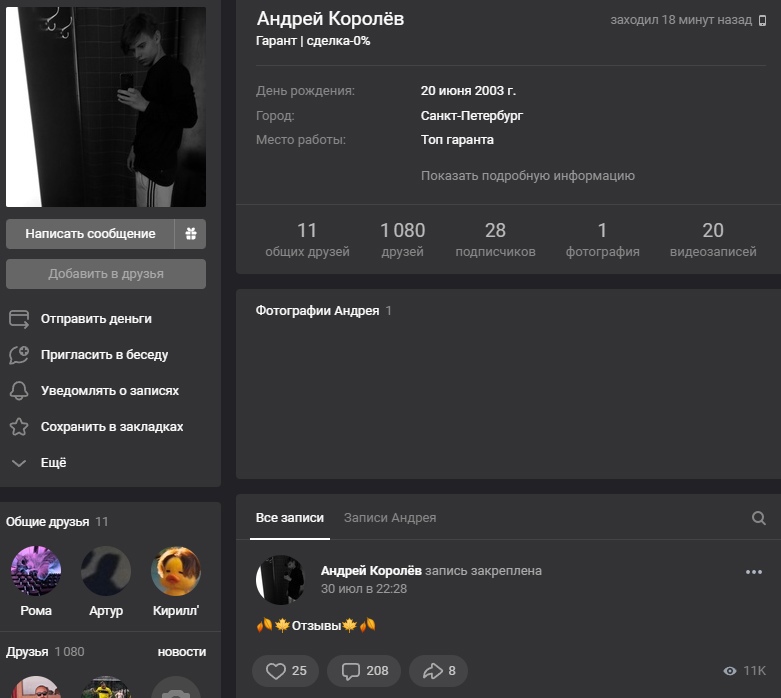781x698 pixels.
Task: Click the Пригласить в беседу option
Action: (104, 355)
